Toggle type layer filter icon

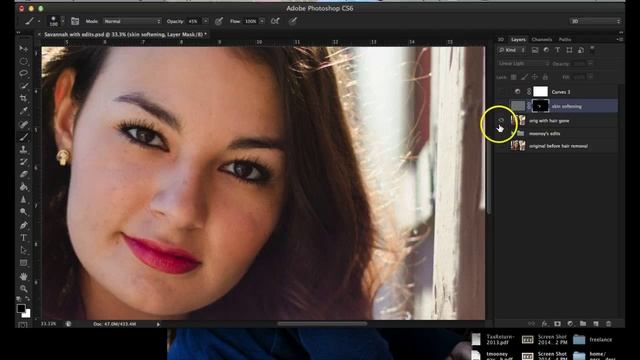coord(558,50)
